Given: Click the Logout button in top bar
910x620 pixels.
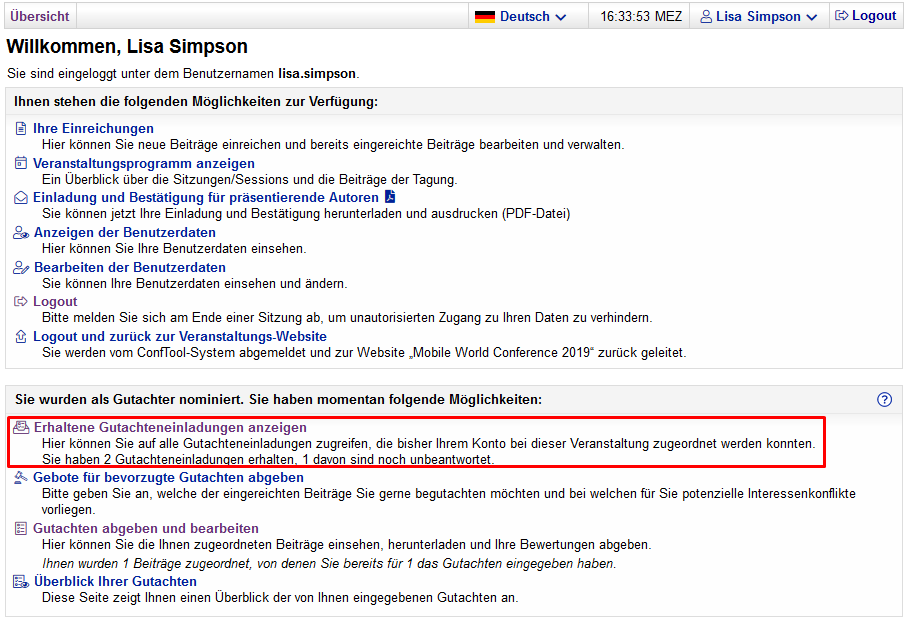Looking at the screenshot, I should click(x=865, y=16).
